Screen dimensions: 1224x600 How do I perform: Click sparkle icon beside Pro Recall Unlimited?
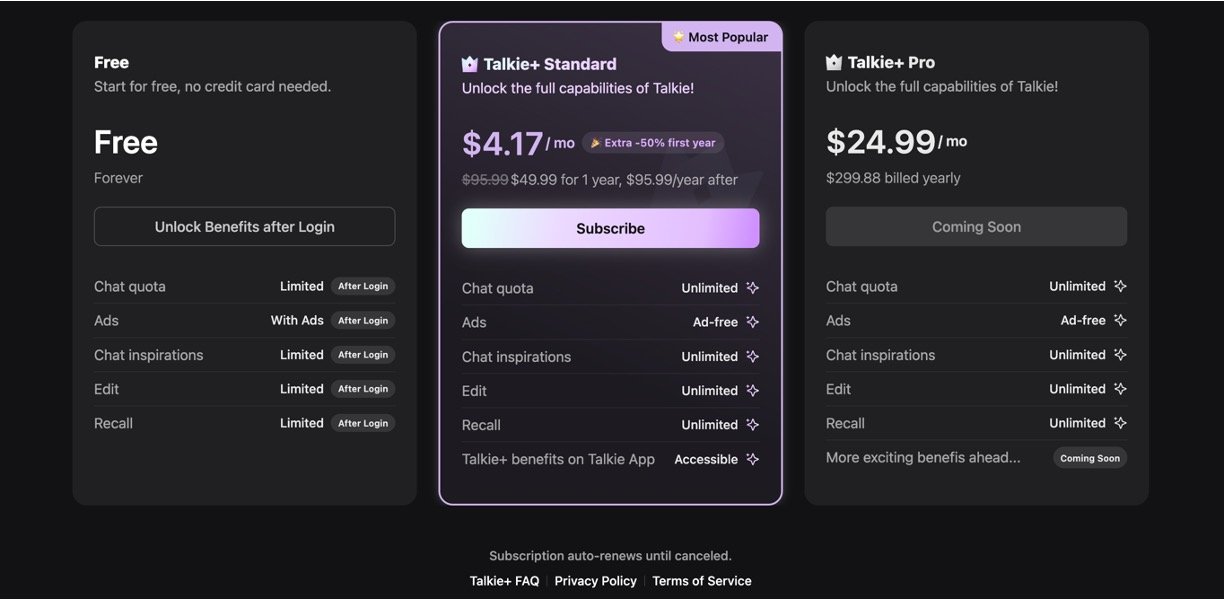[1120, 423]
